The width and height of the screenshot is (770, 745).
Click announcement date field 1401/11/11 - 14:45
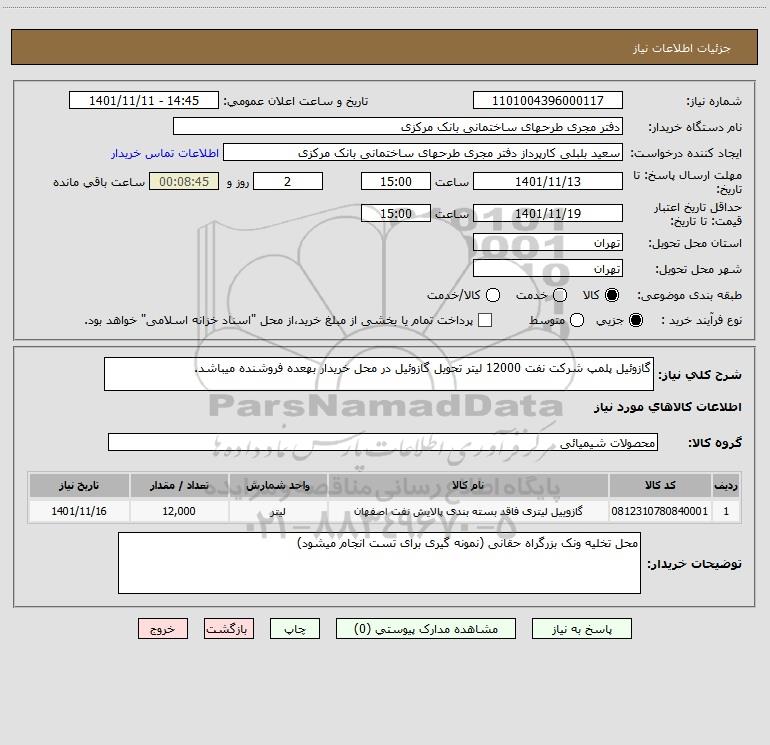click(x=144, y=100)
